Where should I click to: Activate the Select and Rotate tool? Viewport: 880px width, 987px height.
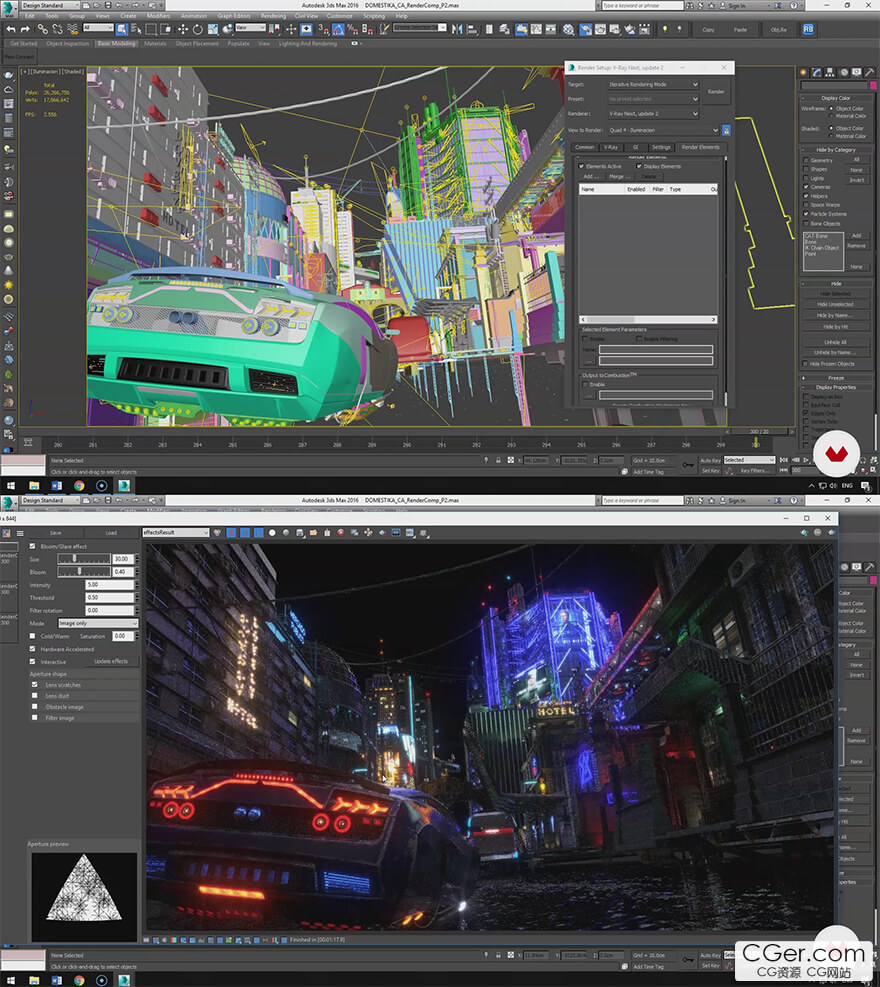click(x=198, y=29)
